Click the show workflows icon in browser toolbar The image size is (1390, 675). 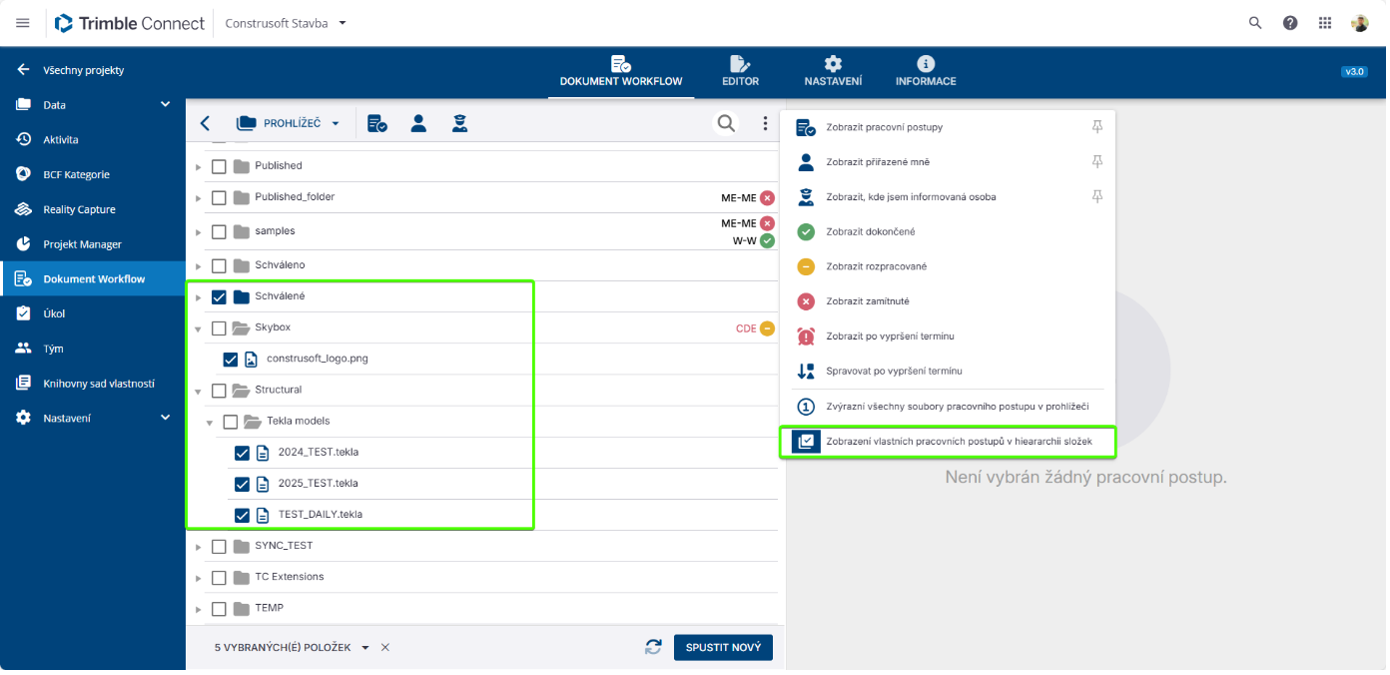click(x=377, y=123)
